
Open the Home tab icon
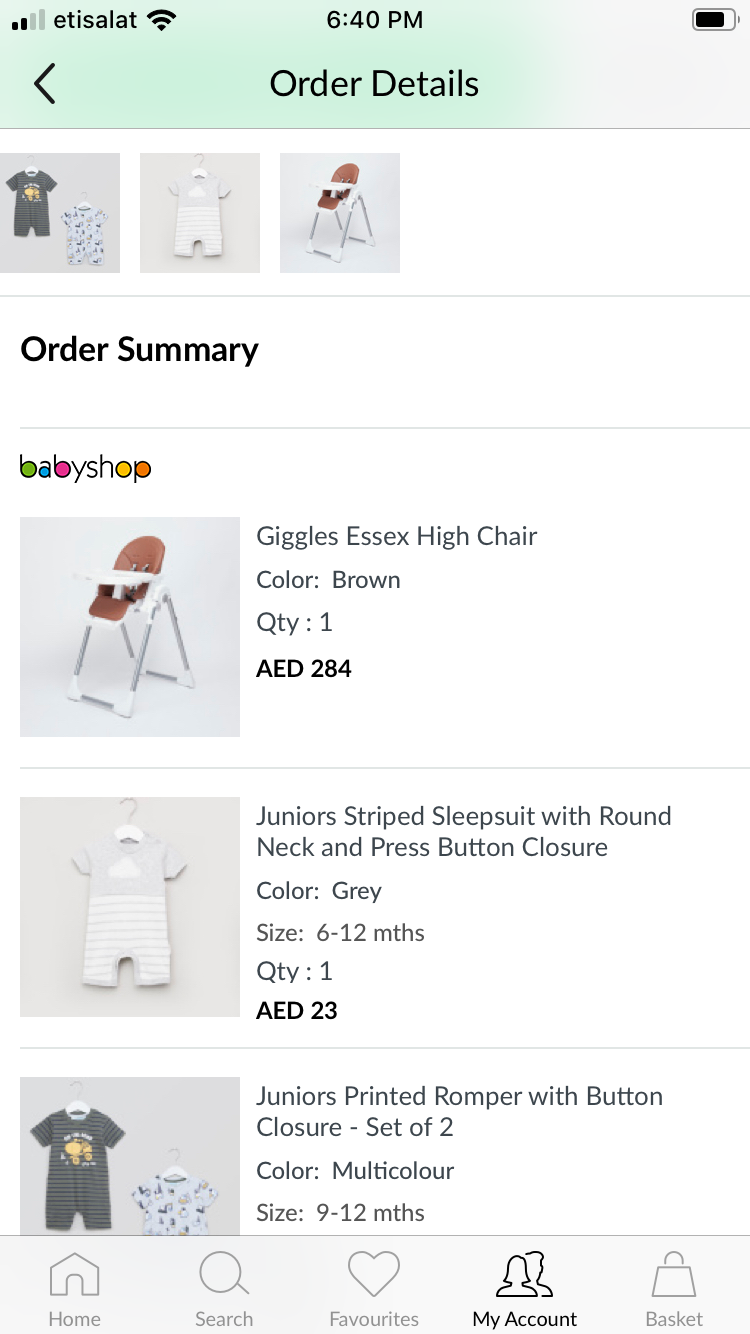click(74, 1276)
